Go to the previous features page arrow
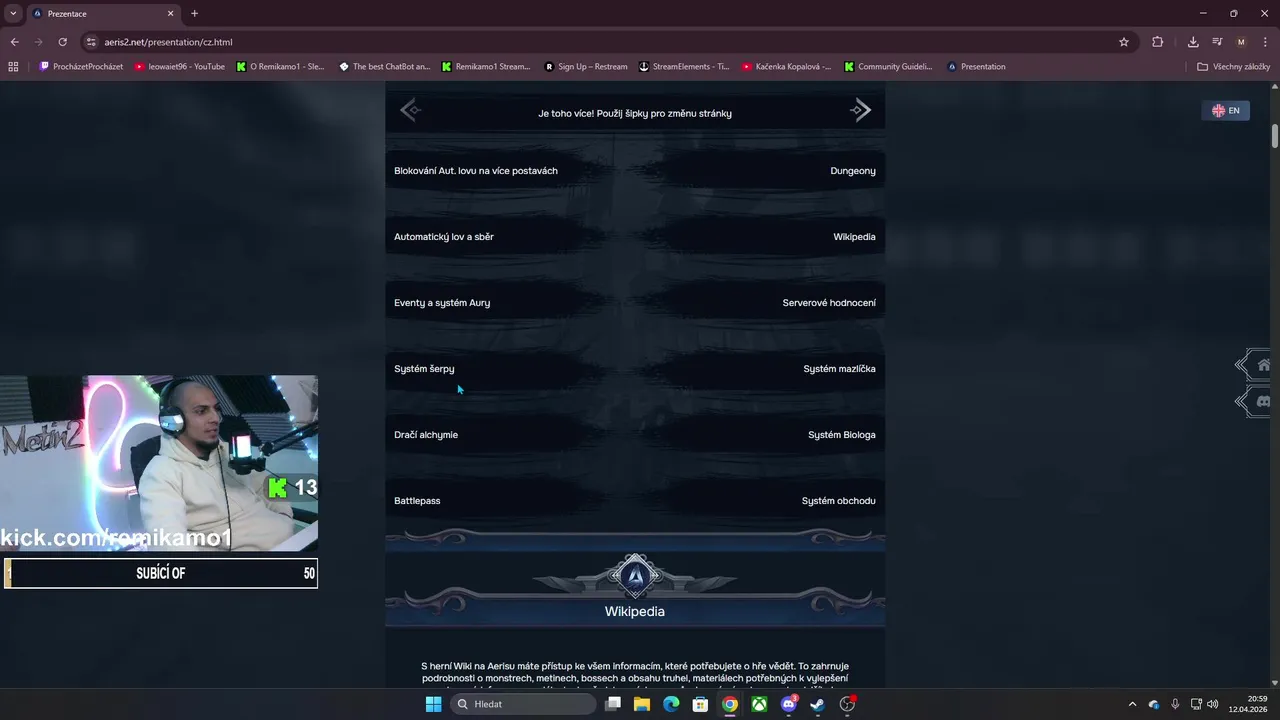1280x720 pixels. 410,110
